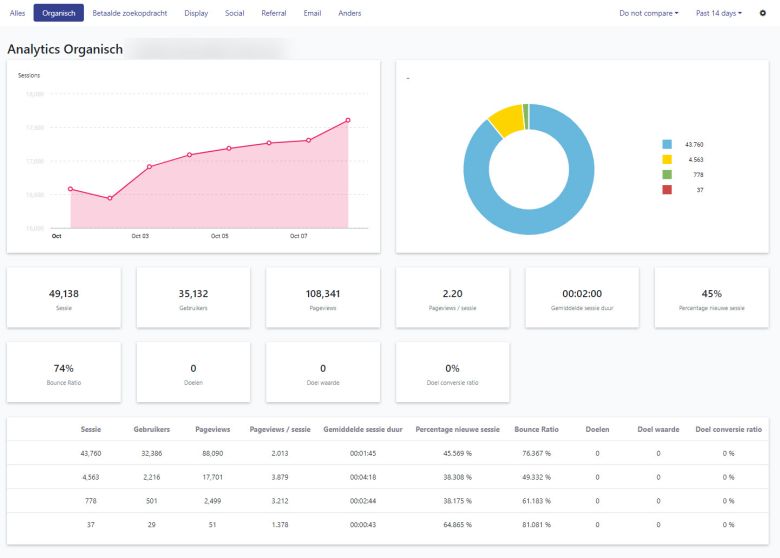
Task: Click the blue legend swatch for 43,760
Action: tap(667, 144)
